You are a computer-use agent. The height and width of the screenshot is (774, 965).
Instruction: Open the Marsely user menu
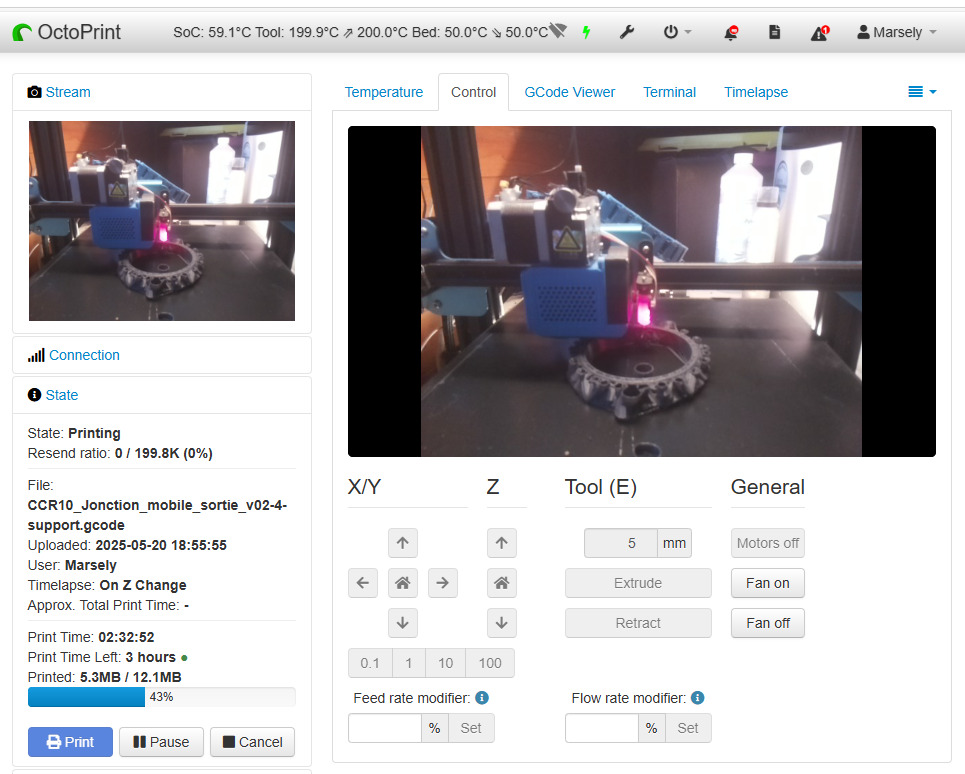point(897,32)
